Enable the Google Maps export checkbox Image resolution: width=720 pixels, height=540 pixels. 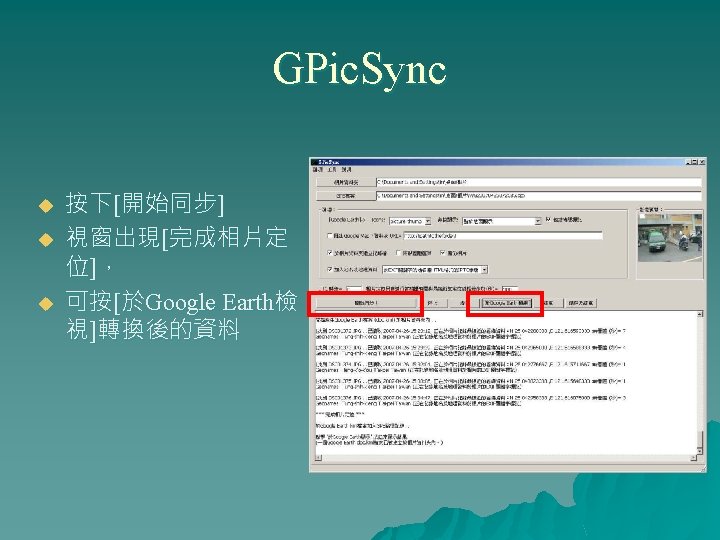coord(330,236)
